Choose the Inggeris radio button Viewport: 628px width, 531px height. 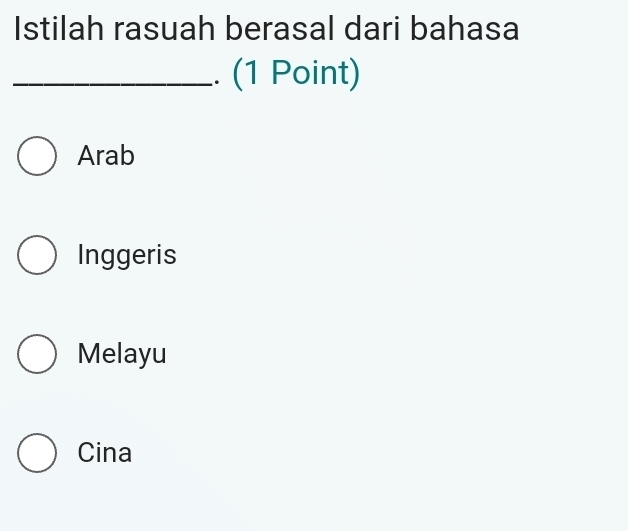(37, 256)
